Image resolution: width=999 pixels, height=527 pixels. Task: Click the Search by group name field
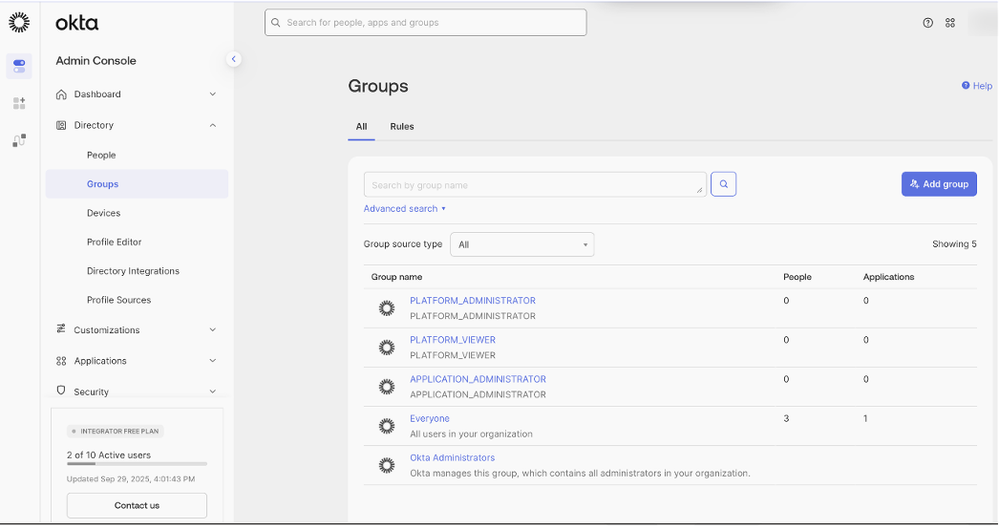(535, 185)
